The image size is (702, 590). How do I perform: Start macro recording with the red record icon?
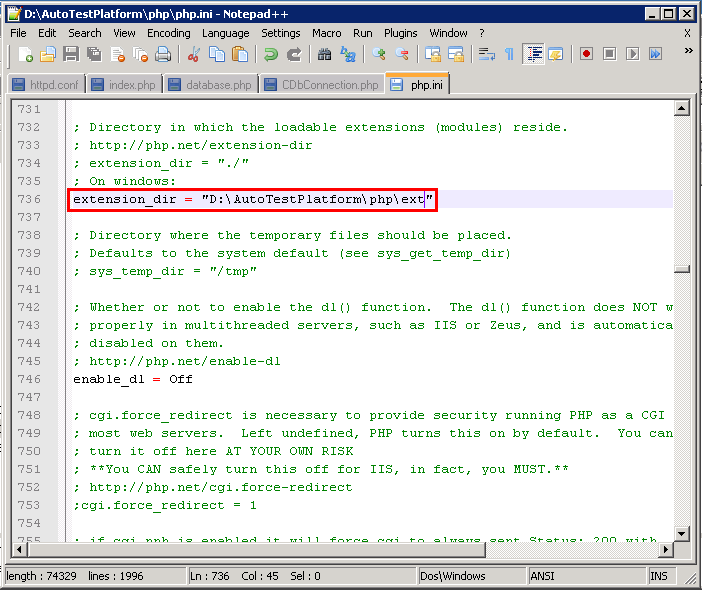(586, 54)
